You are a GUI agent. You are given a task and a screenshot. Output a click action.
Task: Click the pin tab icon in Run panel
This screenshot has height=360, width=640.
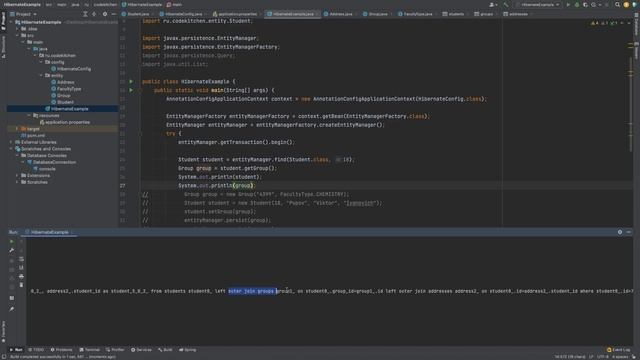click(x=11, y=309)
